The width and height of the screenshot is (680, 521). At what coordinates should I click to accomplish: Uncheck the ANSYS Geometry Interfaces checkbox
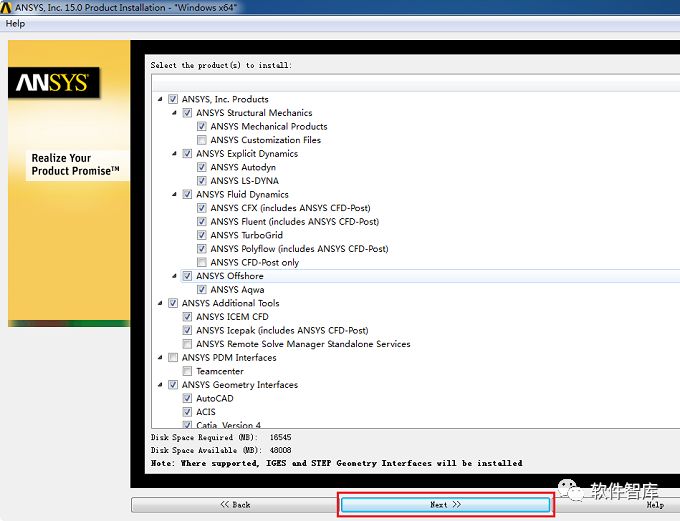point(173,385)
